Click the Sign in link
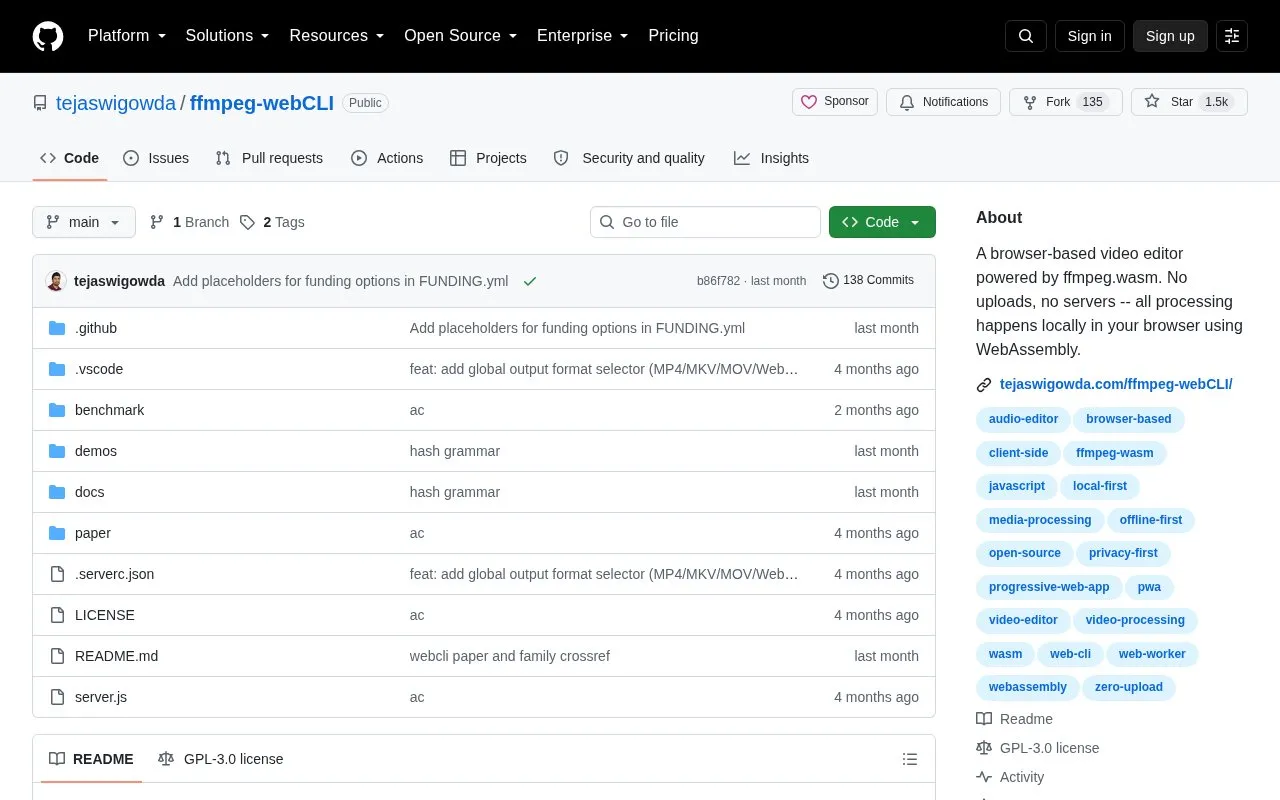Screen dimensions: 1280x800 (x=1089, y=36)
